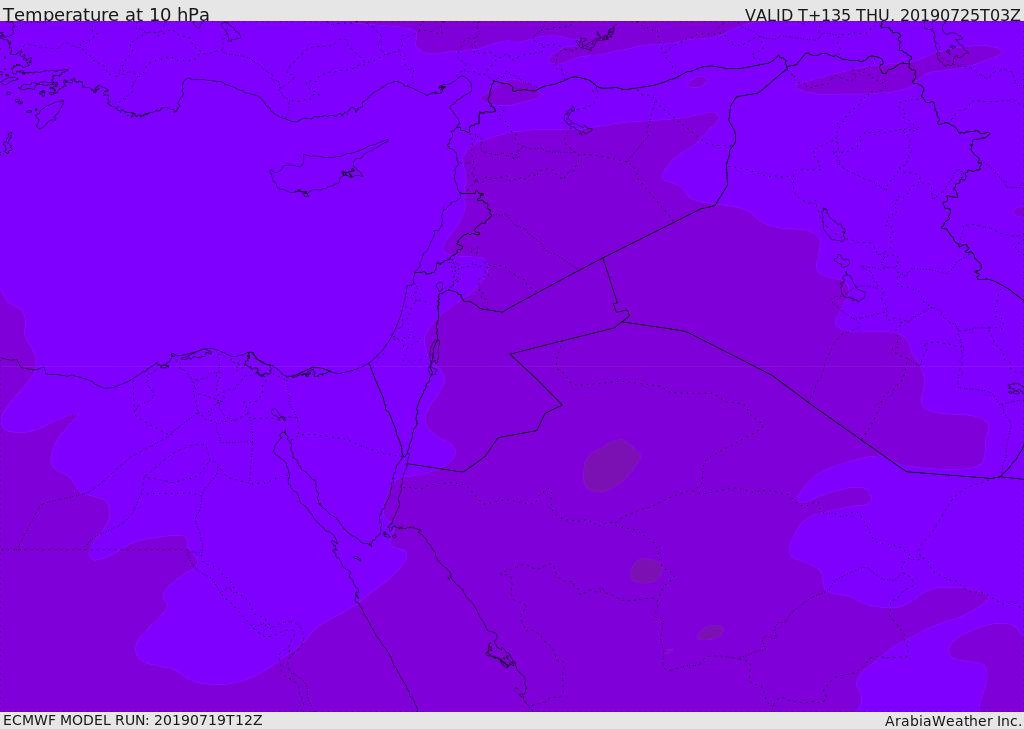1024x729 pixels.
Task: Click the darker purple blob in northern Saudi Arabia
Action: tap(611, 465)
